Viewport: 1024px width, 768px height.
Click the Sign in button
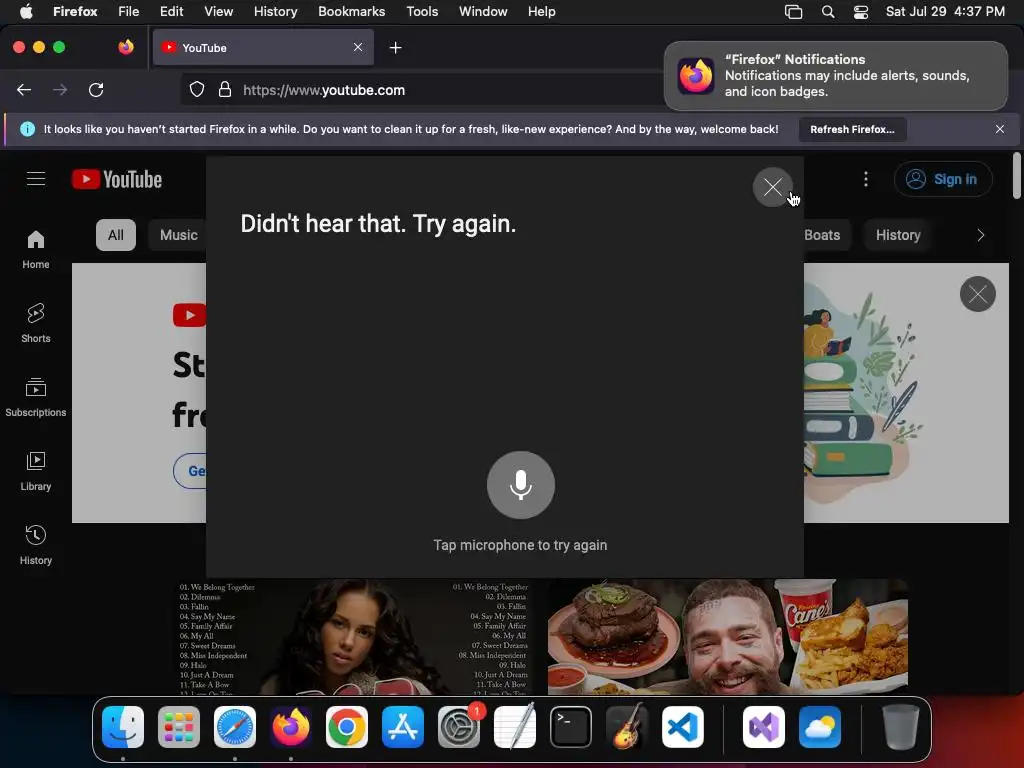[x=943, y=179]
